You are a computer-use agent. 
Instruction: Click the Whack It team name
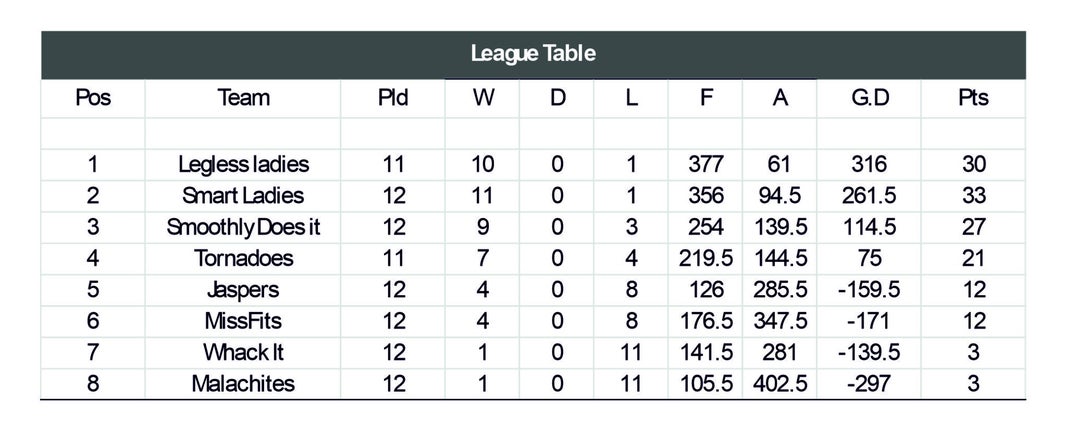pyautogui.click(x=243, y=352)
